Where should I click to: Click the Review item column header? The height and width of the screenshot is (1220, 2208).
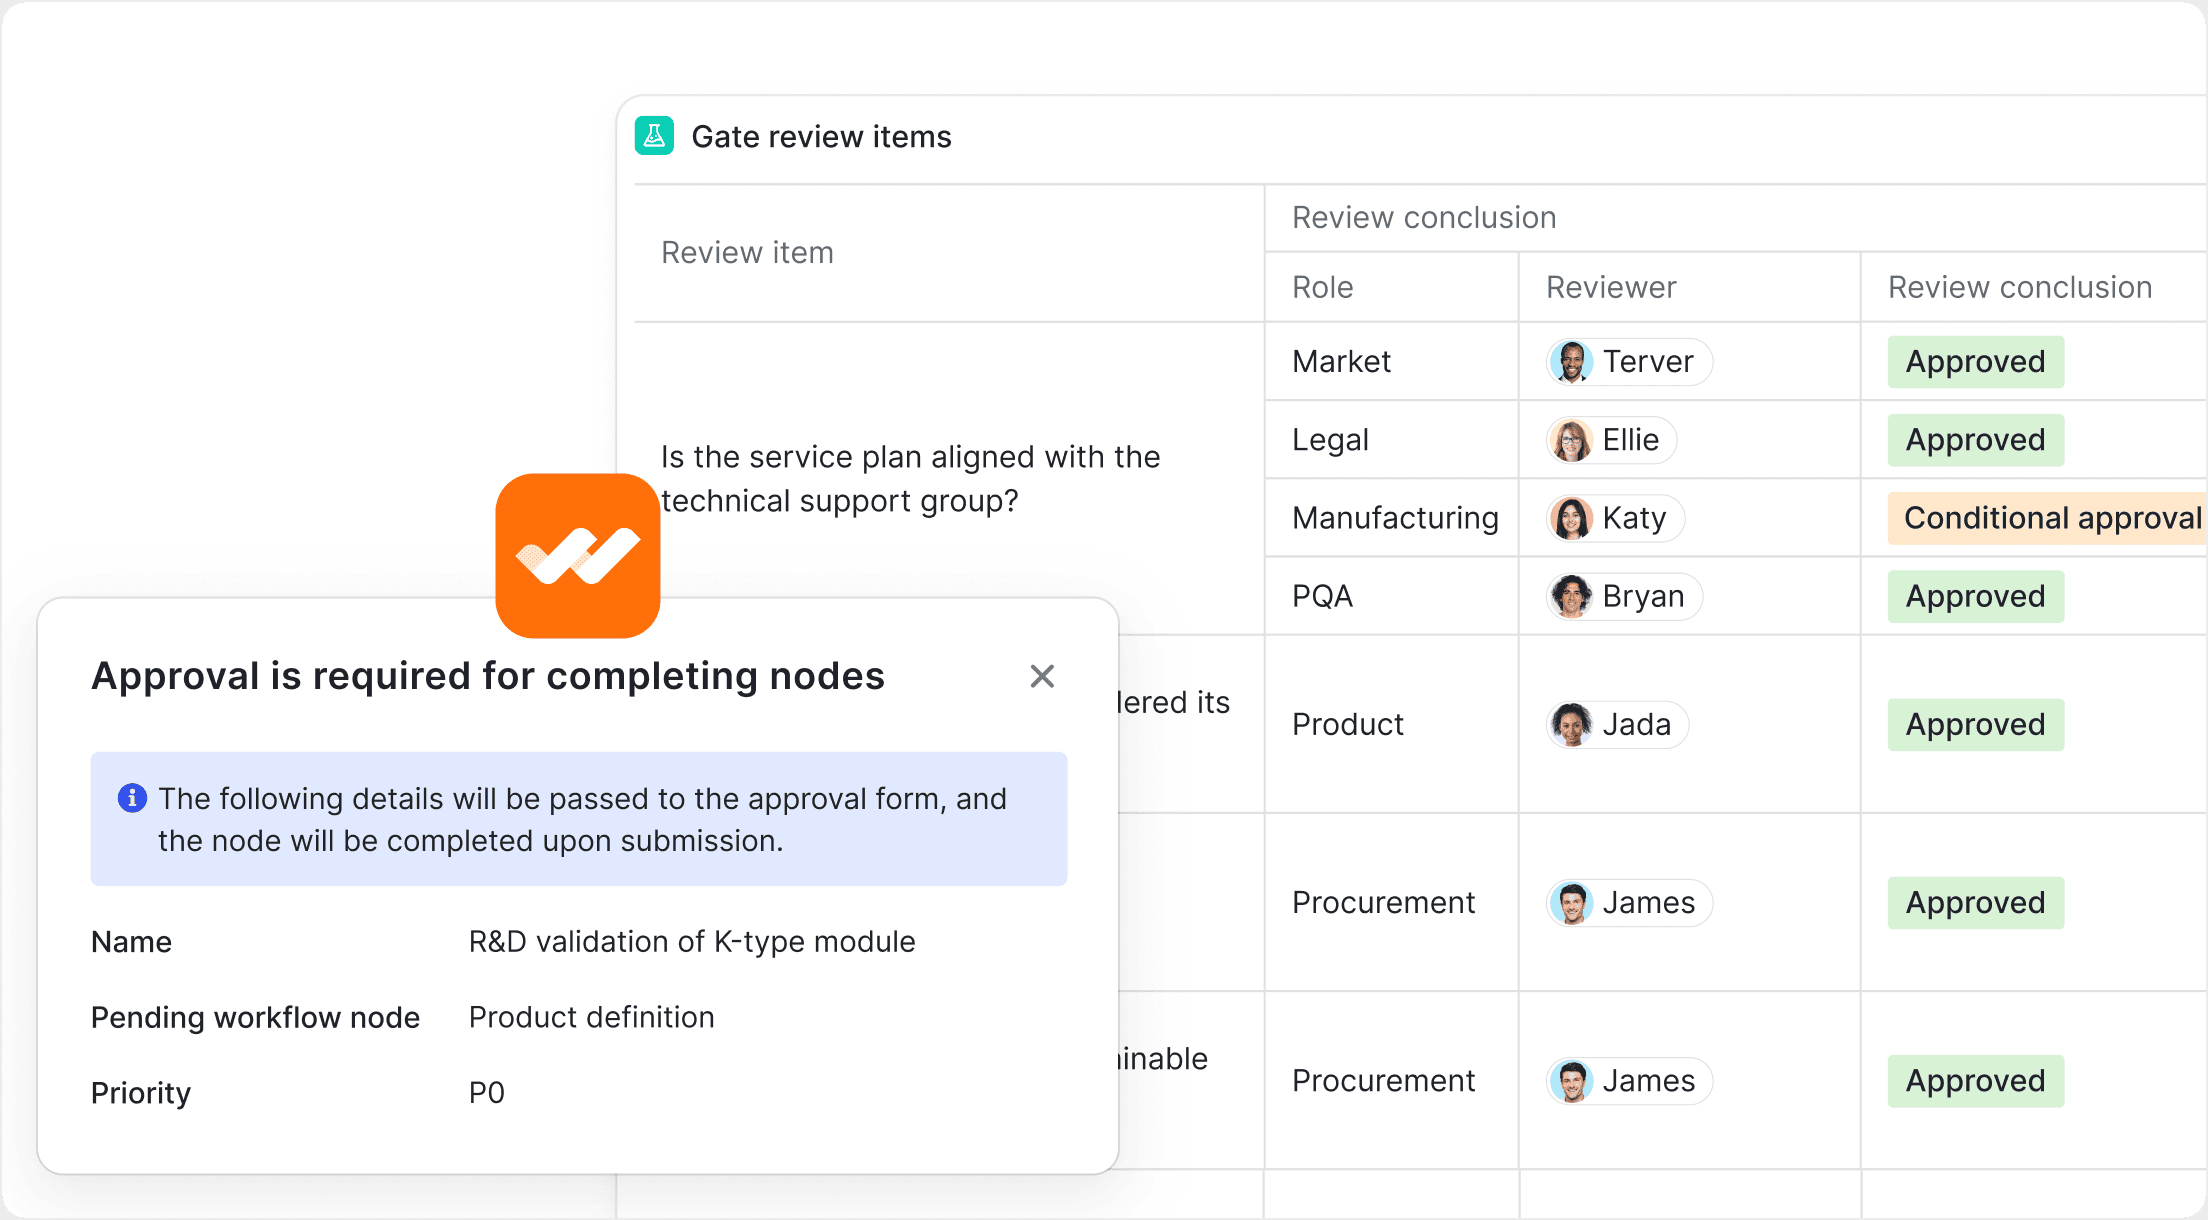click(x=747, y=253)
